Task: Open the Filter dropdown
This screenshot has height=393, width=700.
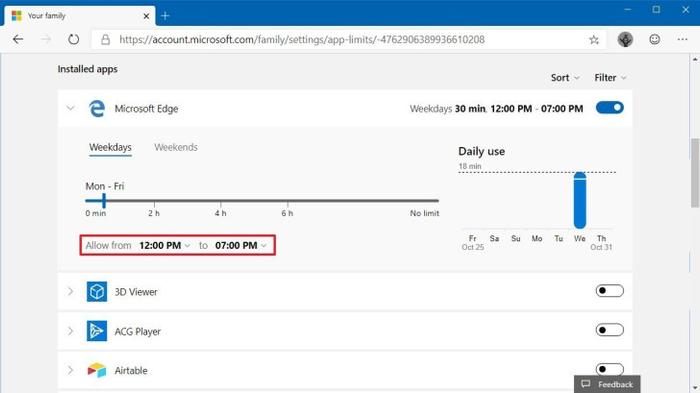Action: coord(610,78)
